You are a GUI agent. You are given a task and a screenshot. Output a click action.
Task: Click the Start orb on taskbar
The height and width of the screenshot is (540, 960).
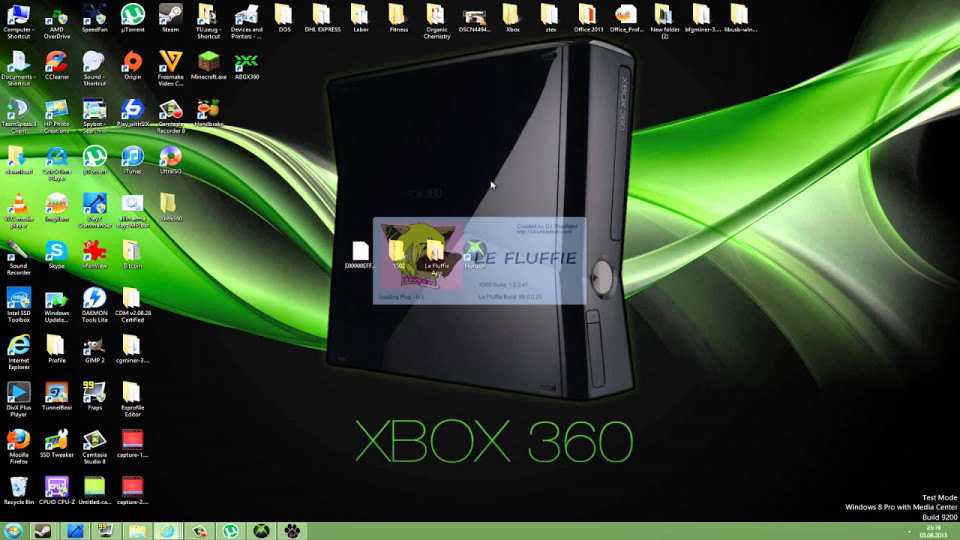coord(13,531)
